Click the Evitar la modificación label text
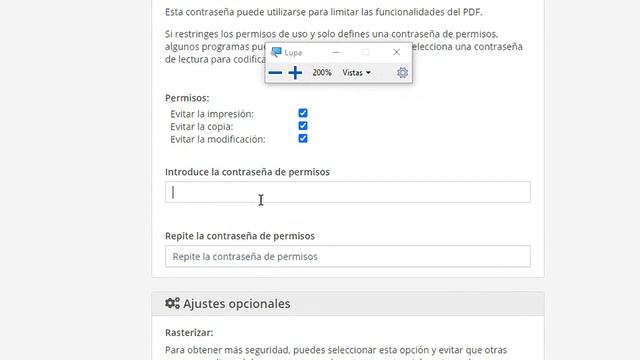This screenshot has width=640, height=360. (x=218, y=139)
